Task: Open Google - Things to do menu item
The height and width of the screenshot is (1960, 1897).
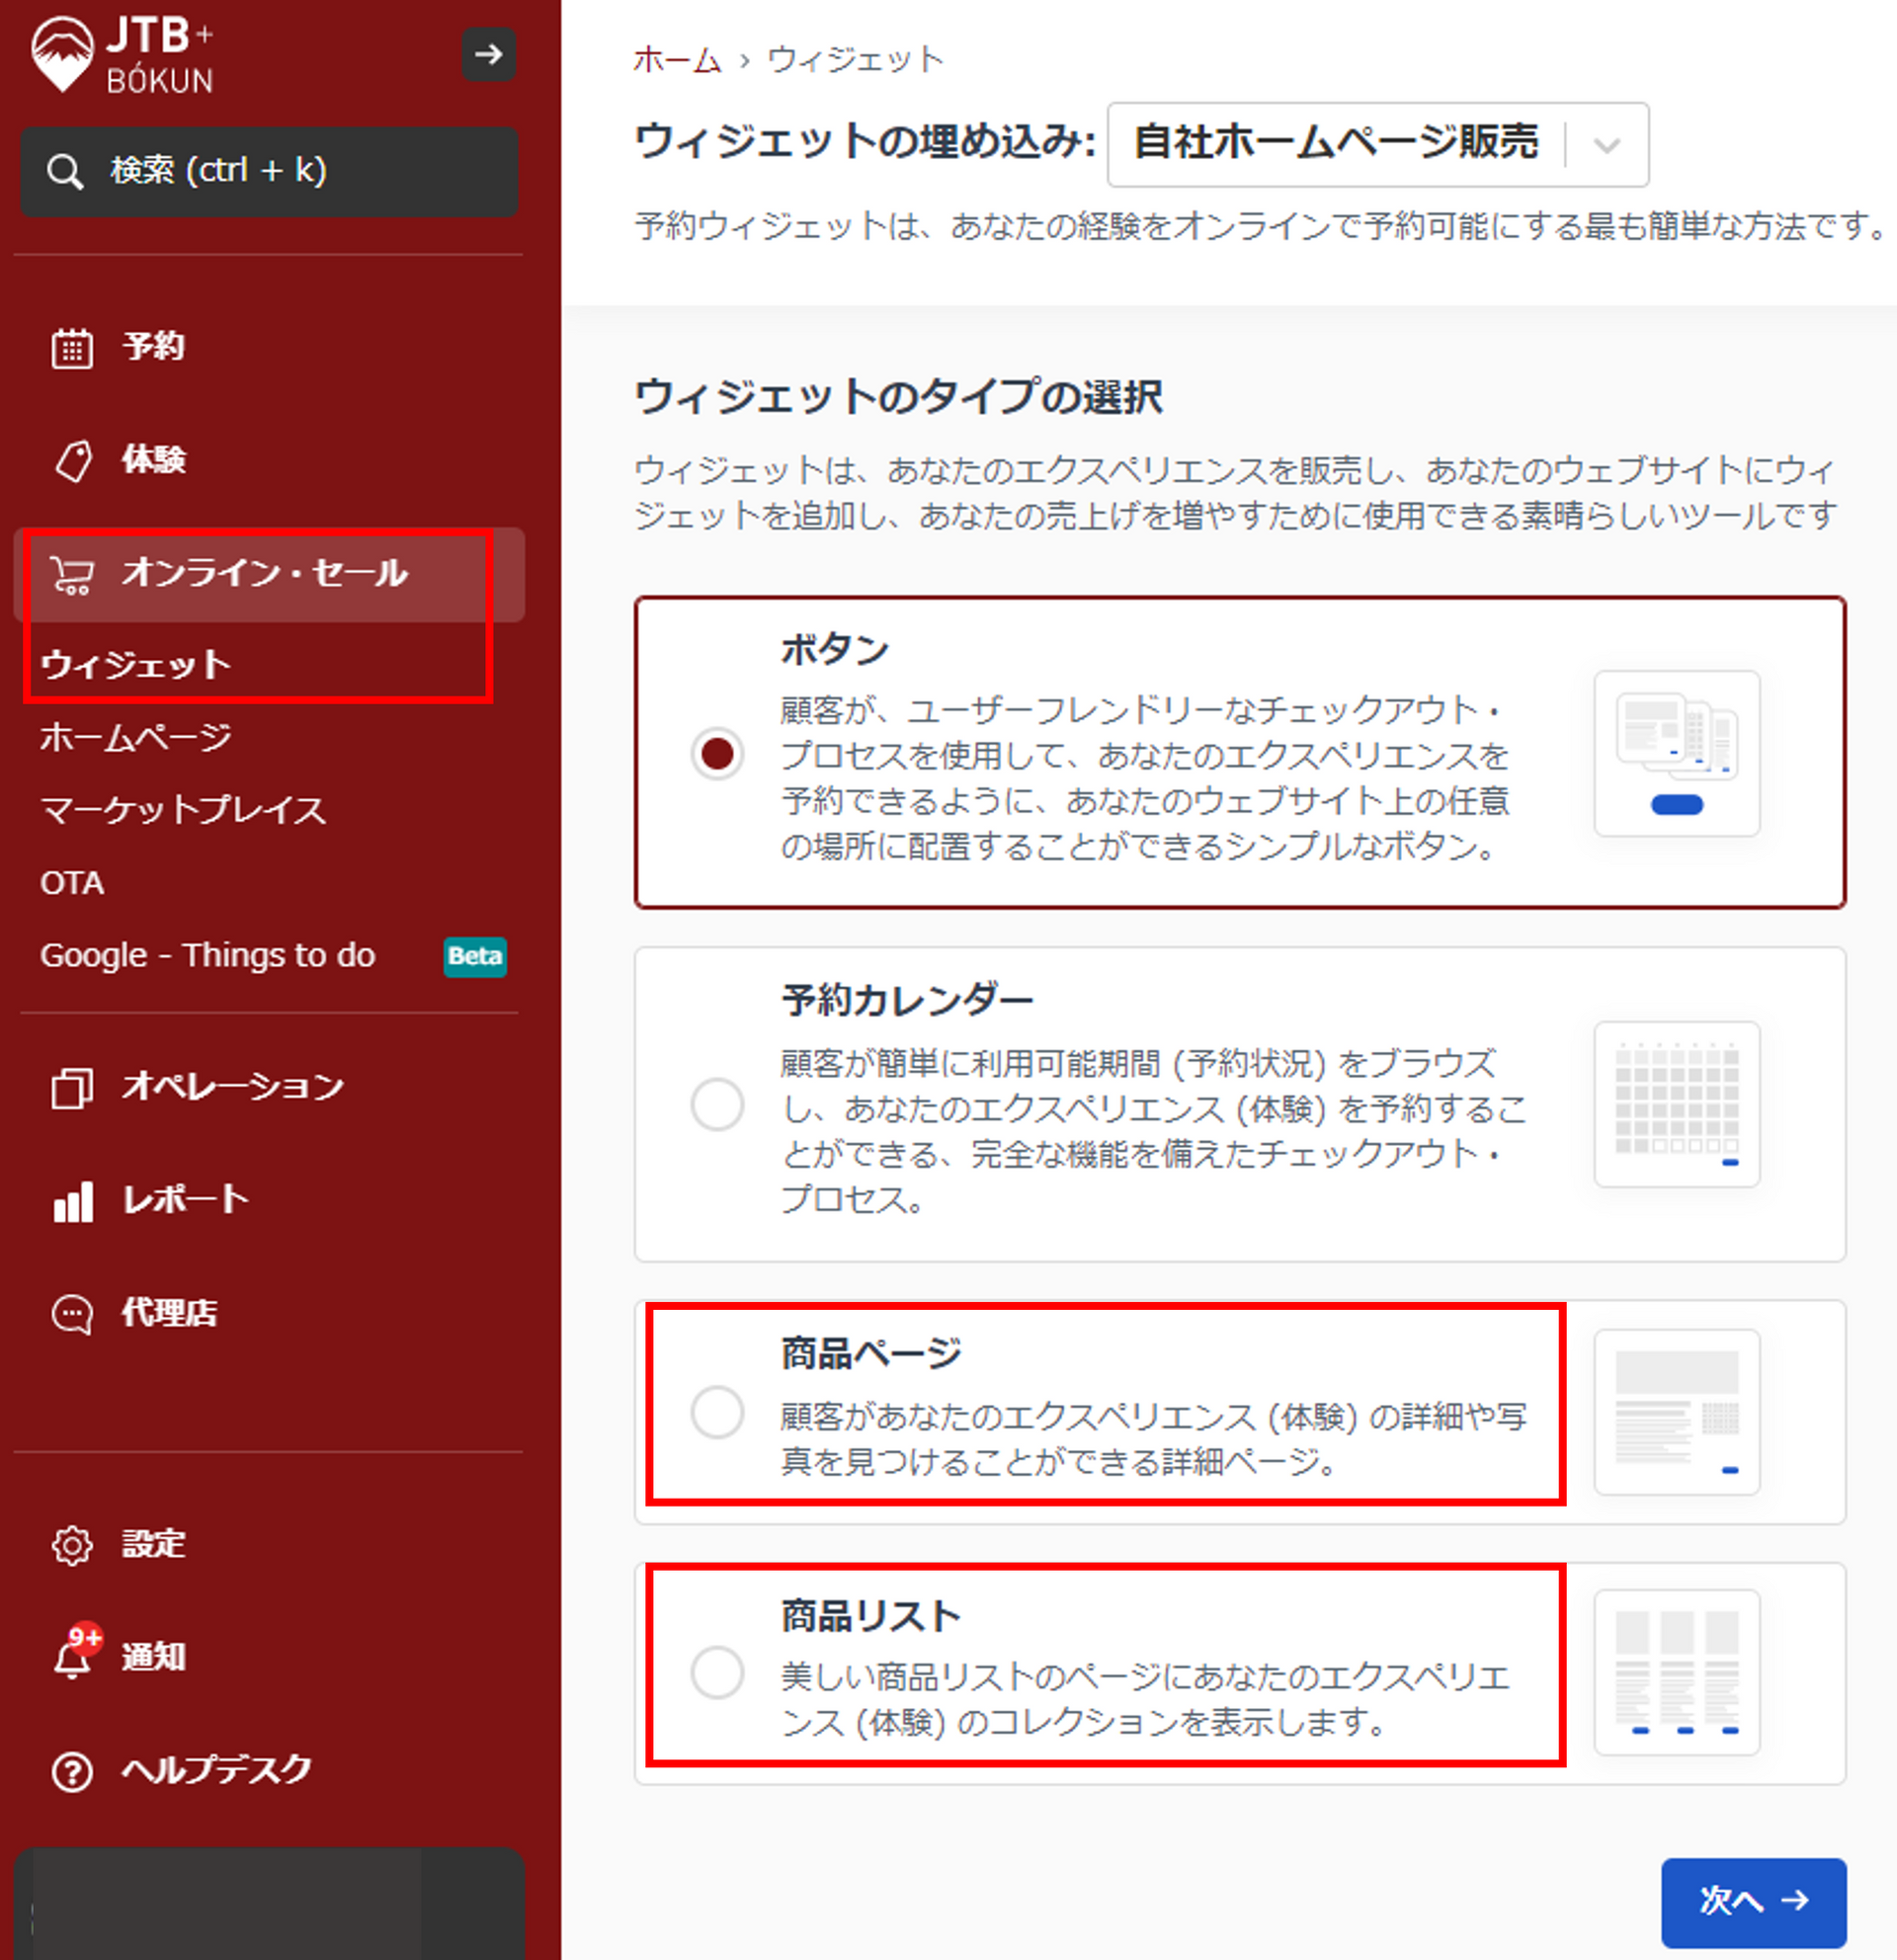Action: (208, 956)
